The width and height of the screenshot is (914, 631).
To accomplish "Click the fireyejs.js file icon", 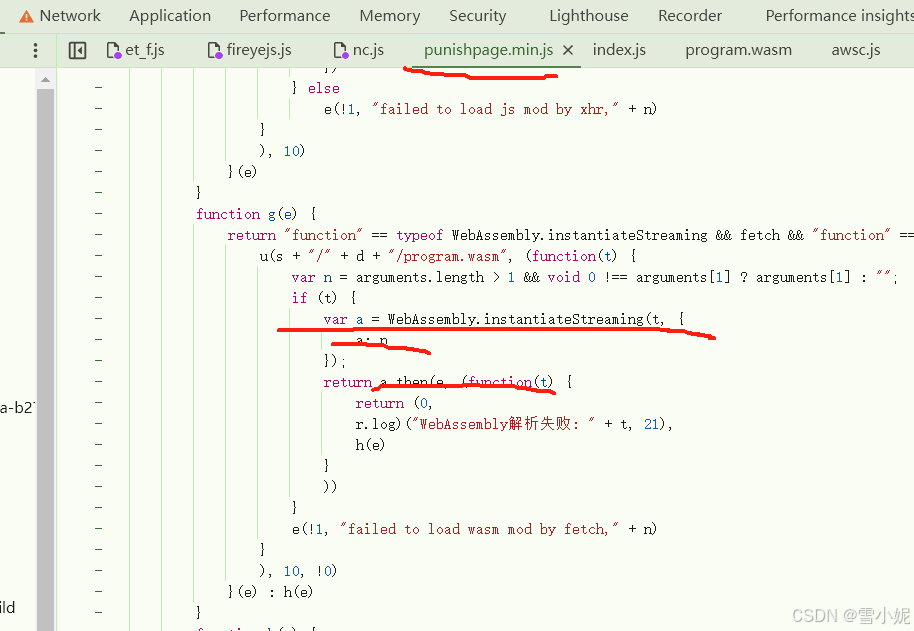I will (x=215, y=51).
